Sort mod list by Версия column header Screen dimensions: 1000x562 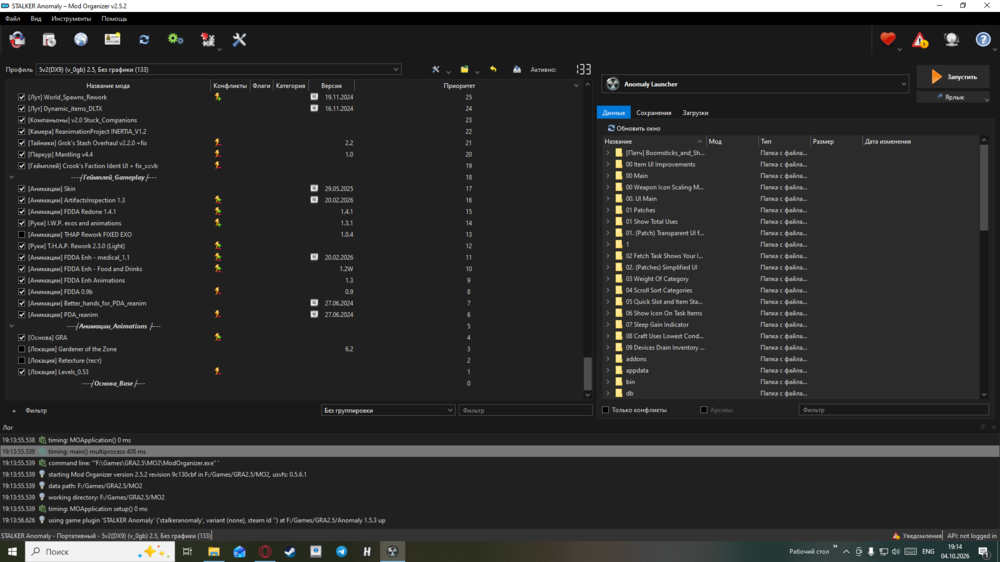[x=331, y=85]
